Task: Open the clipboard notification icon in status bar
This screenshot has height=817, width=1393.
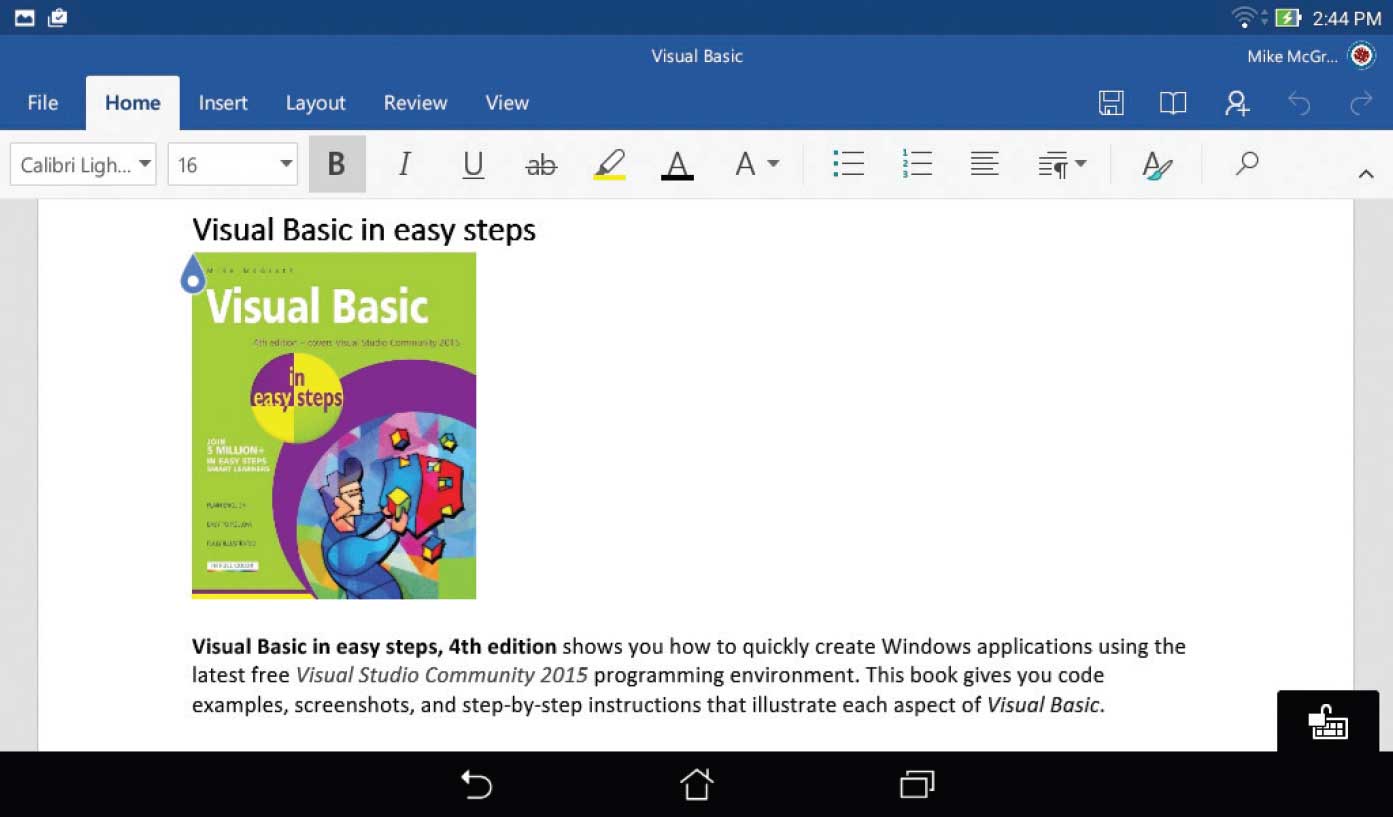Action: pos(57,18)
